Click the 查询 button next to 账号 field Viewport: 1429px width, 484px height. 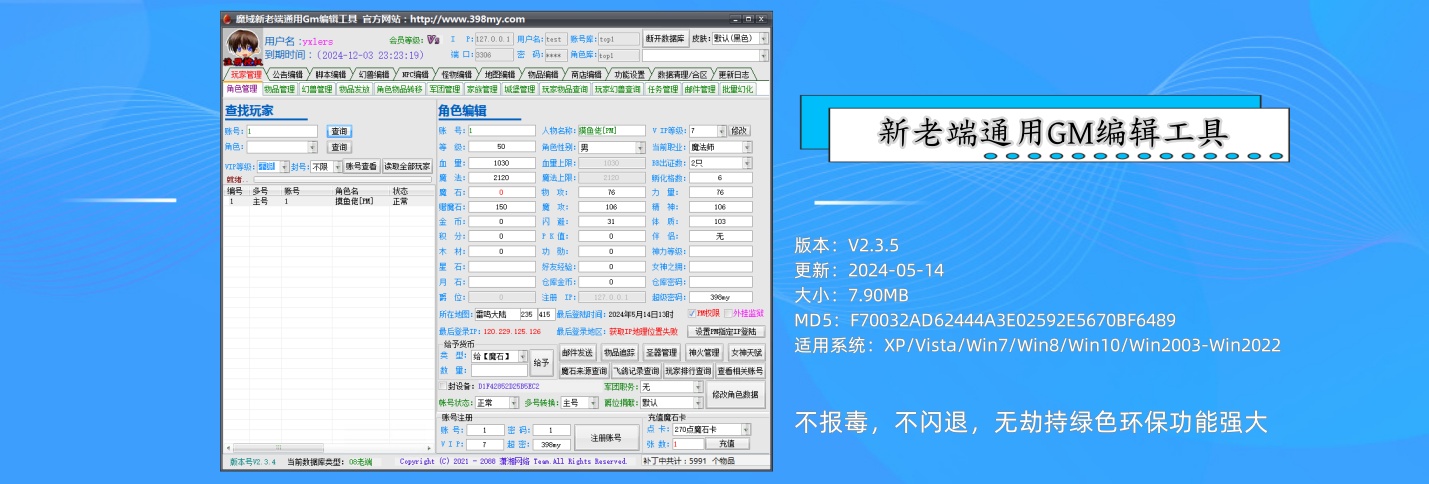339,131
